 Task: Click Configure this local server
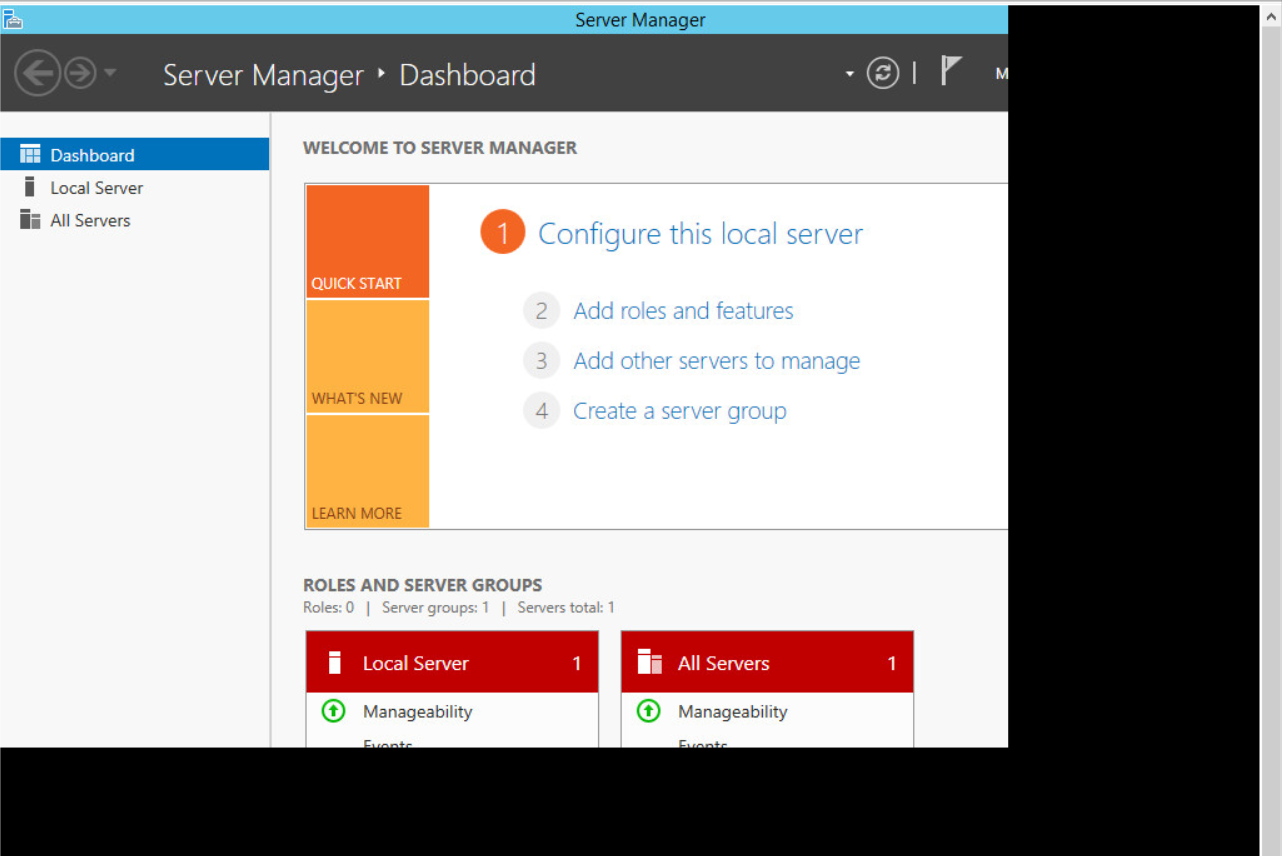(x=700, y=233)
